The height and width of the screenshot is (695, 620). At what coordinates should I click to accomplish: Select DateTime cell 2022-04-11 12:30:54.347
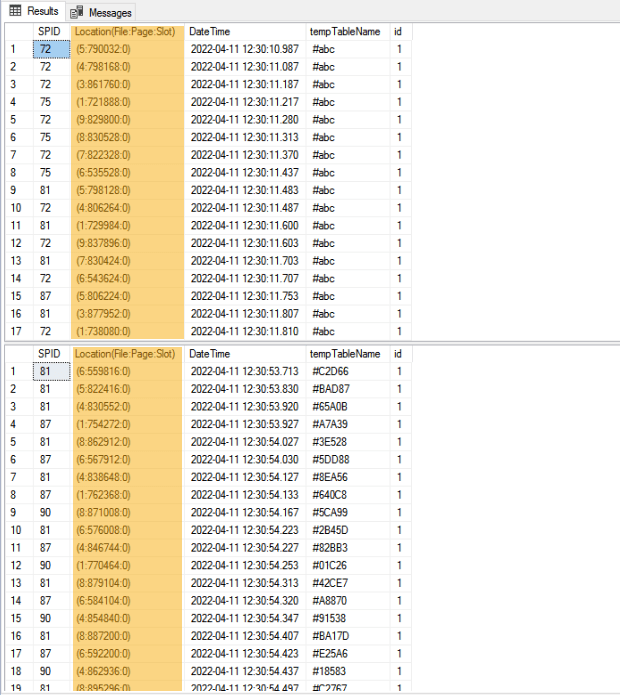pyautogui.click(x=245, y=618)
